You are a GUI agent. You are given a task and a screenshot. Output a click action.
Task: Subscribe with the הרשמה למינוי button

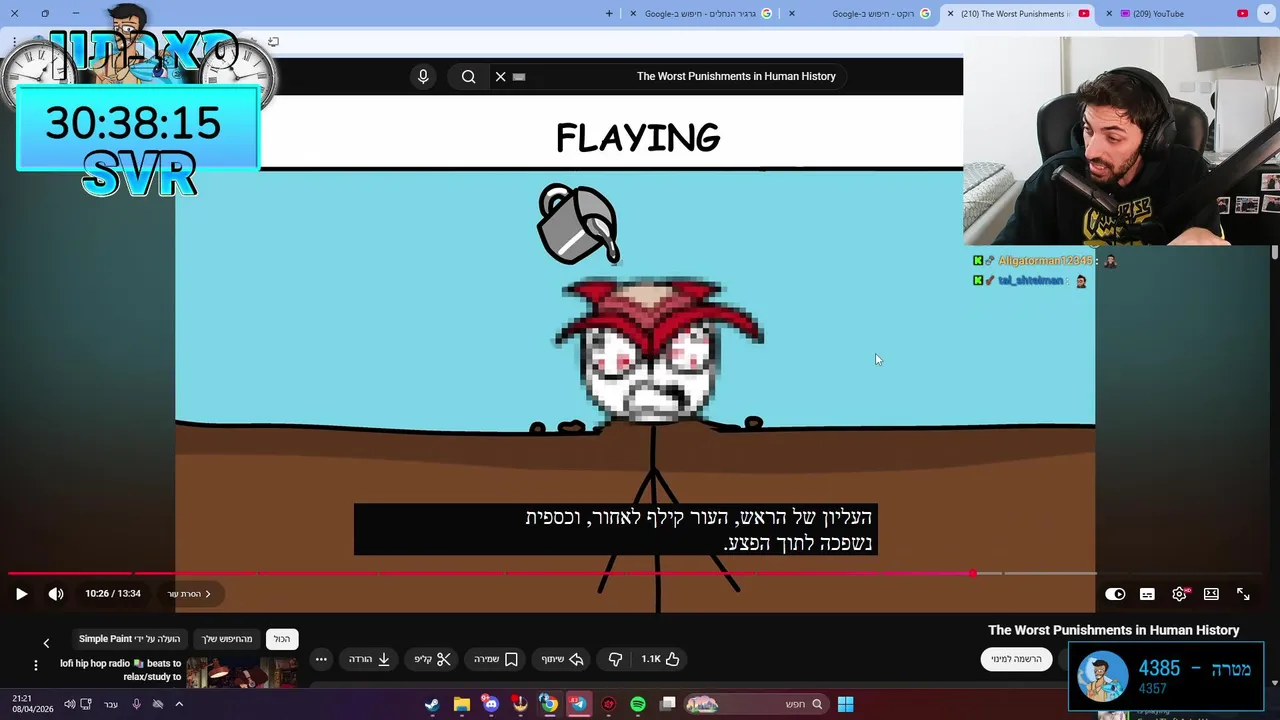pyautogui.click(x=1016, y=659)
